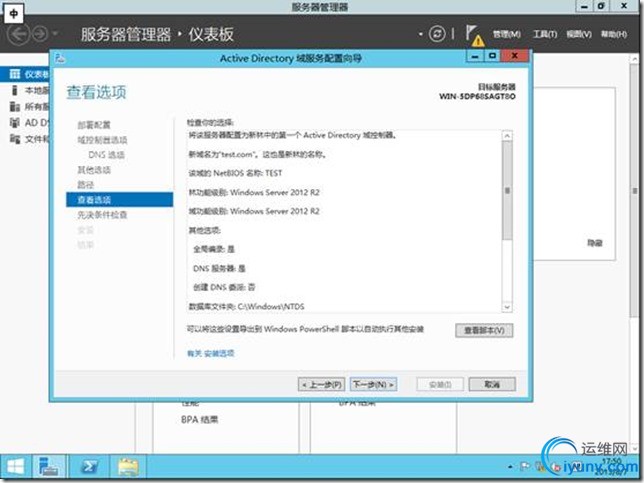644x483 pixels.
Task: Click the review list scrollbar thumb
Action: pyautogui.click(x=507, y=190)
